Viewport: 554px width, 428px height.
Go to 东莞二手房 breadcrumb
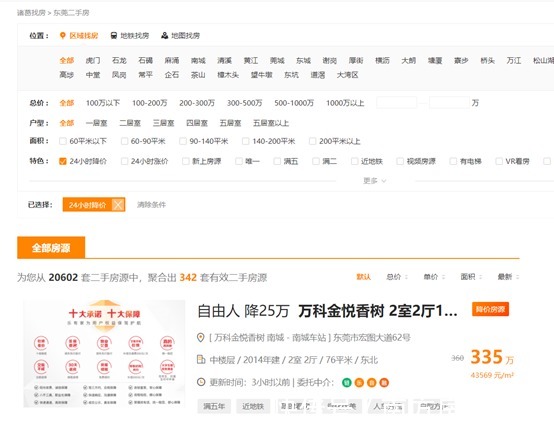[71, 13]
